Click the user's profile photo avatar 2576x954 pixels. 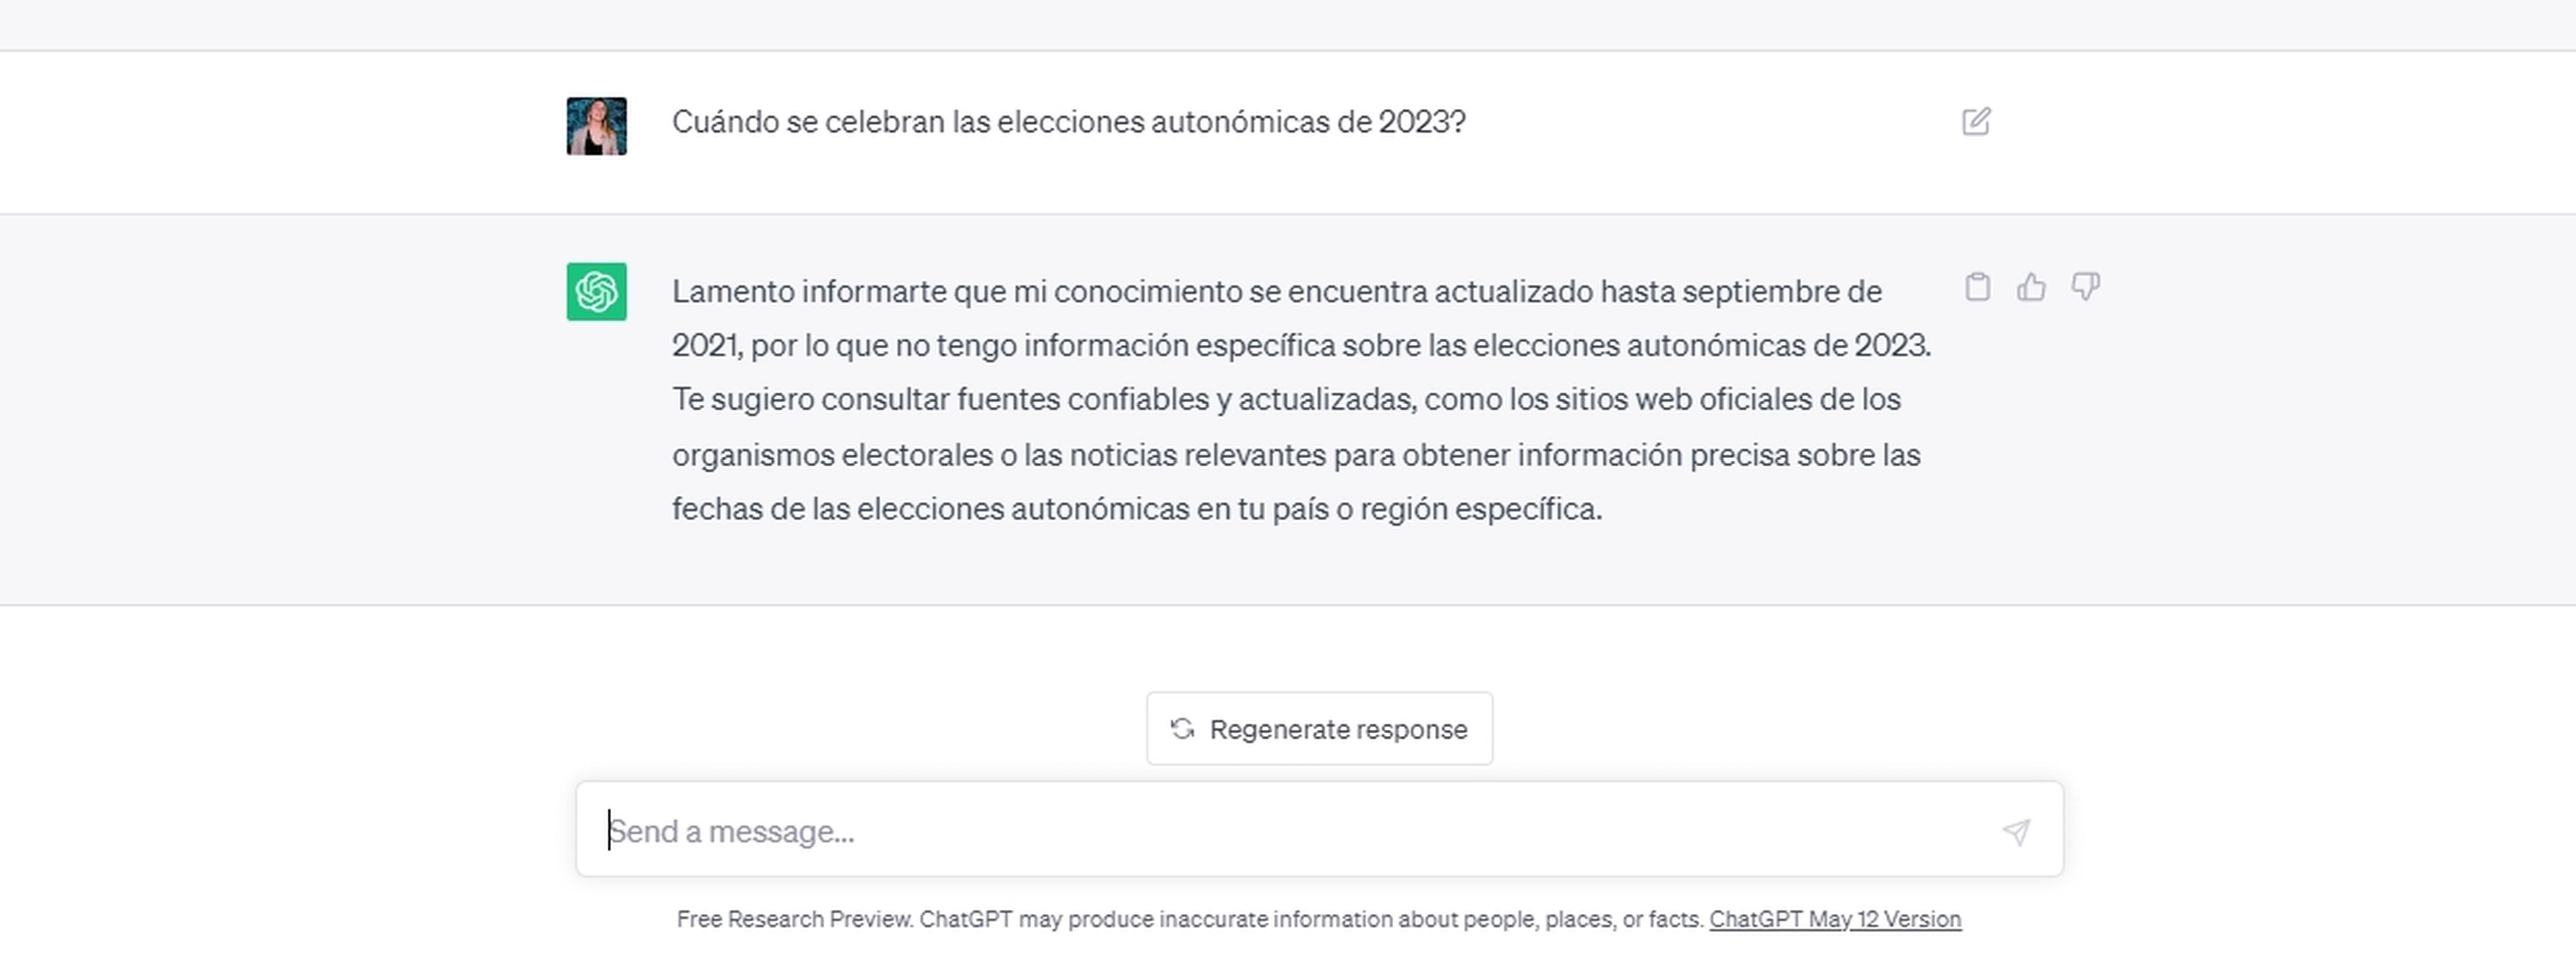point(596,126)
